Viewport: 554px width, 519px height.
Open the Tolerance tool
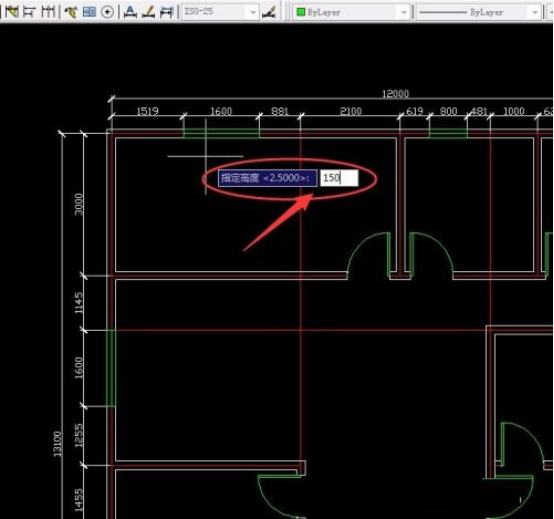(x=89, y=12)
